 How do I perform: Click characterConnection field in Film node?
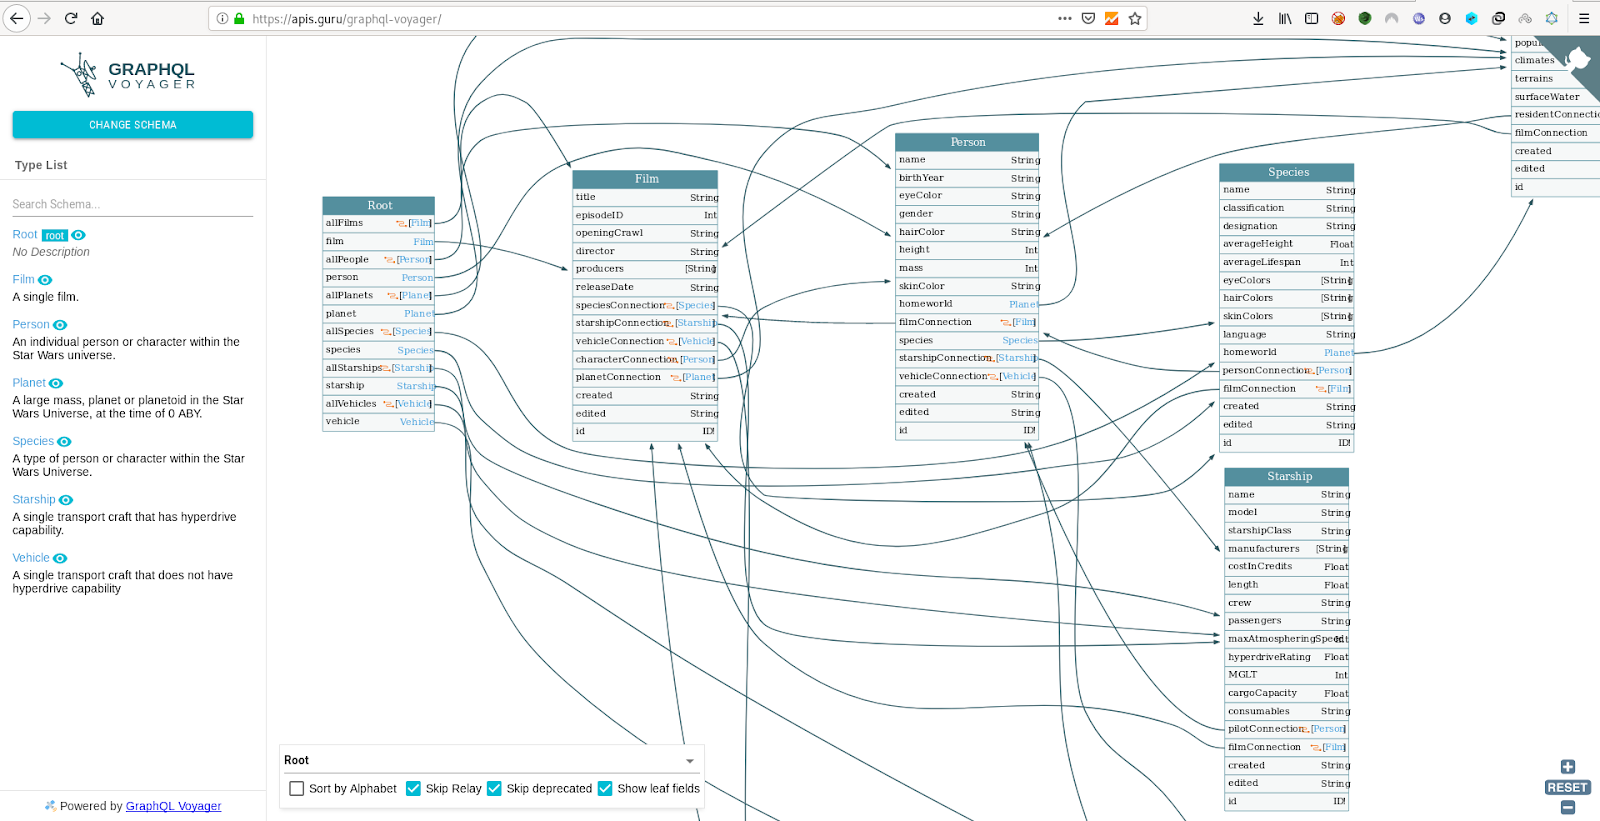[645, 359]
